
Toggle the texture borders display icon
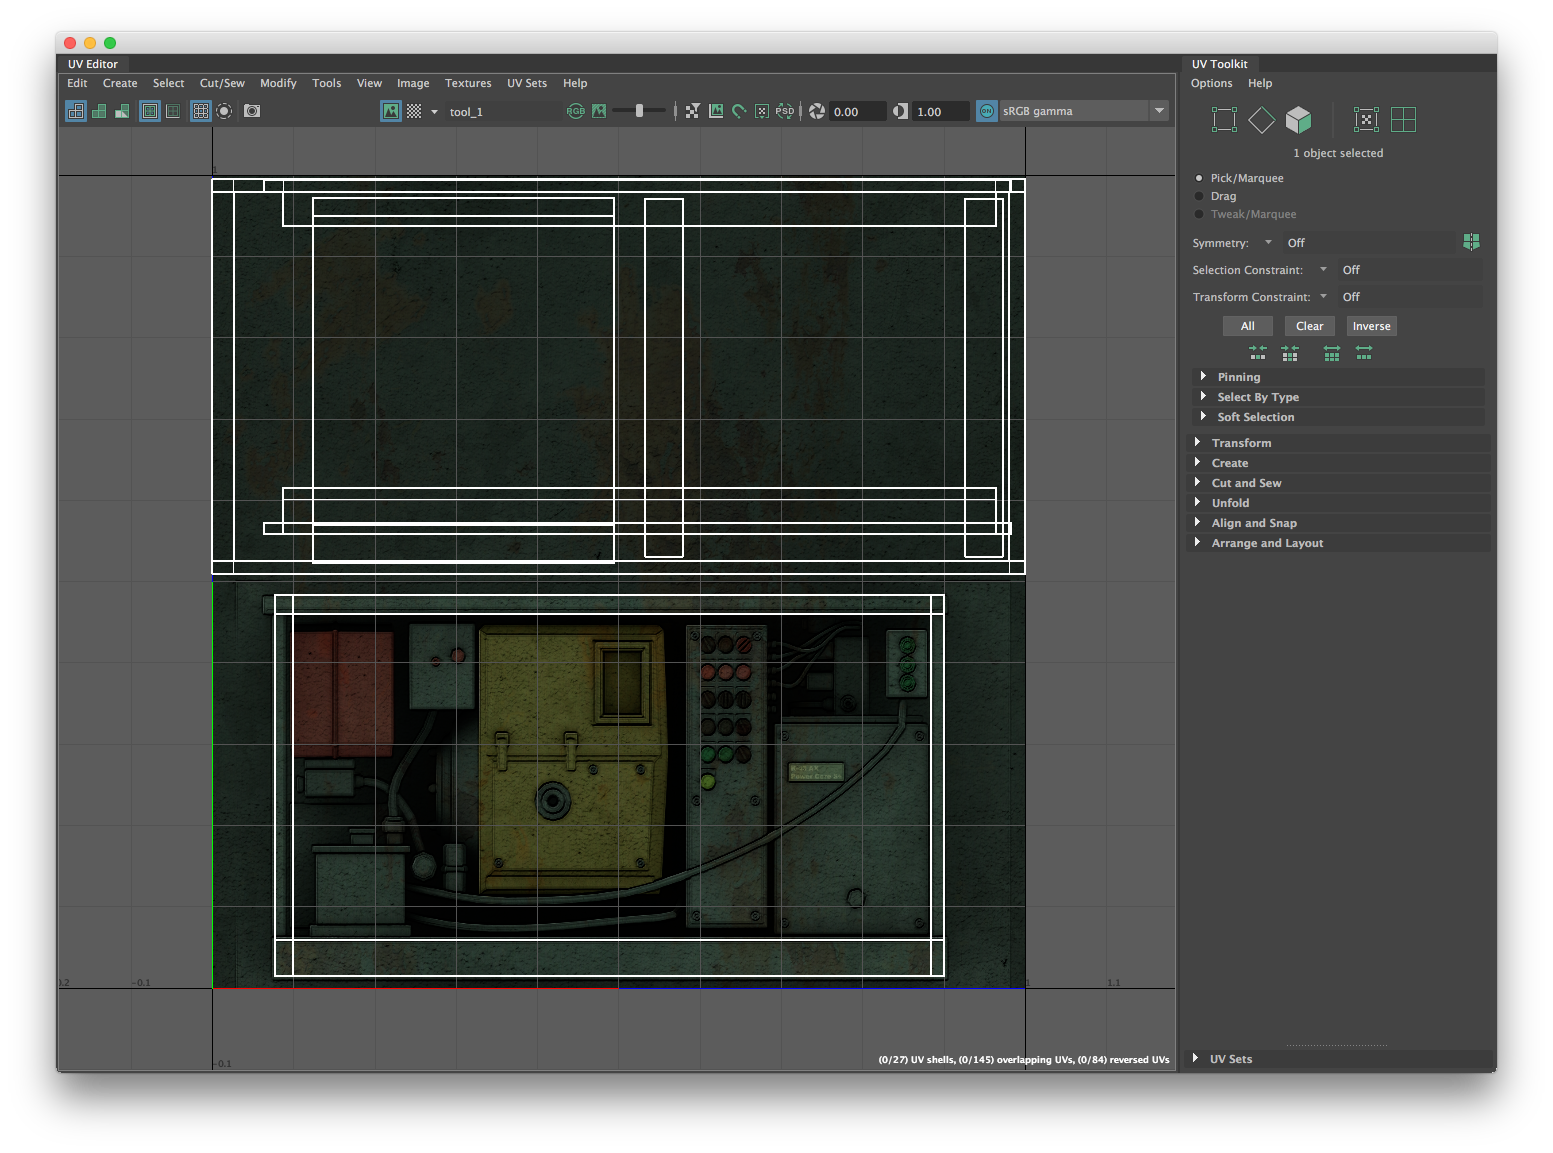150,111
